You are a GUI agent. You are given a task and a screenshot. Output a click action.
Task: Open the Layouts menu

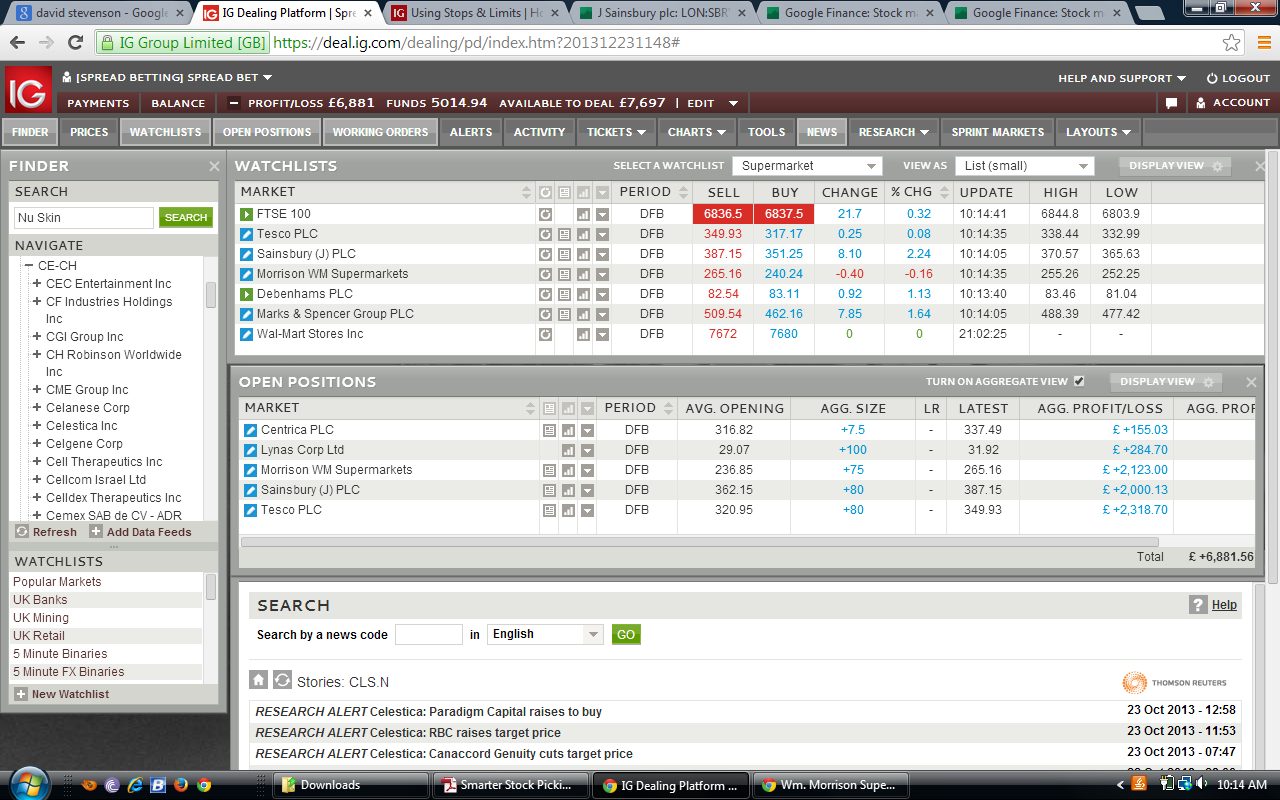[1098, 132]
